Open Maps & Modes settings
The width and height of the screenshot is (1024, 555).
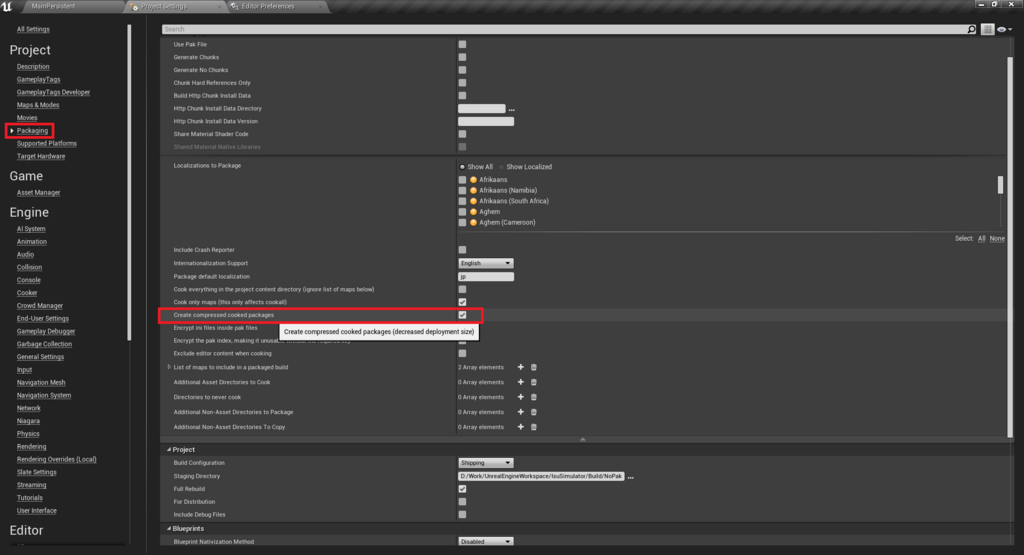coord(38,105)
